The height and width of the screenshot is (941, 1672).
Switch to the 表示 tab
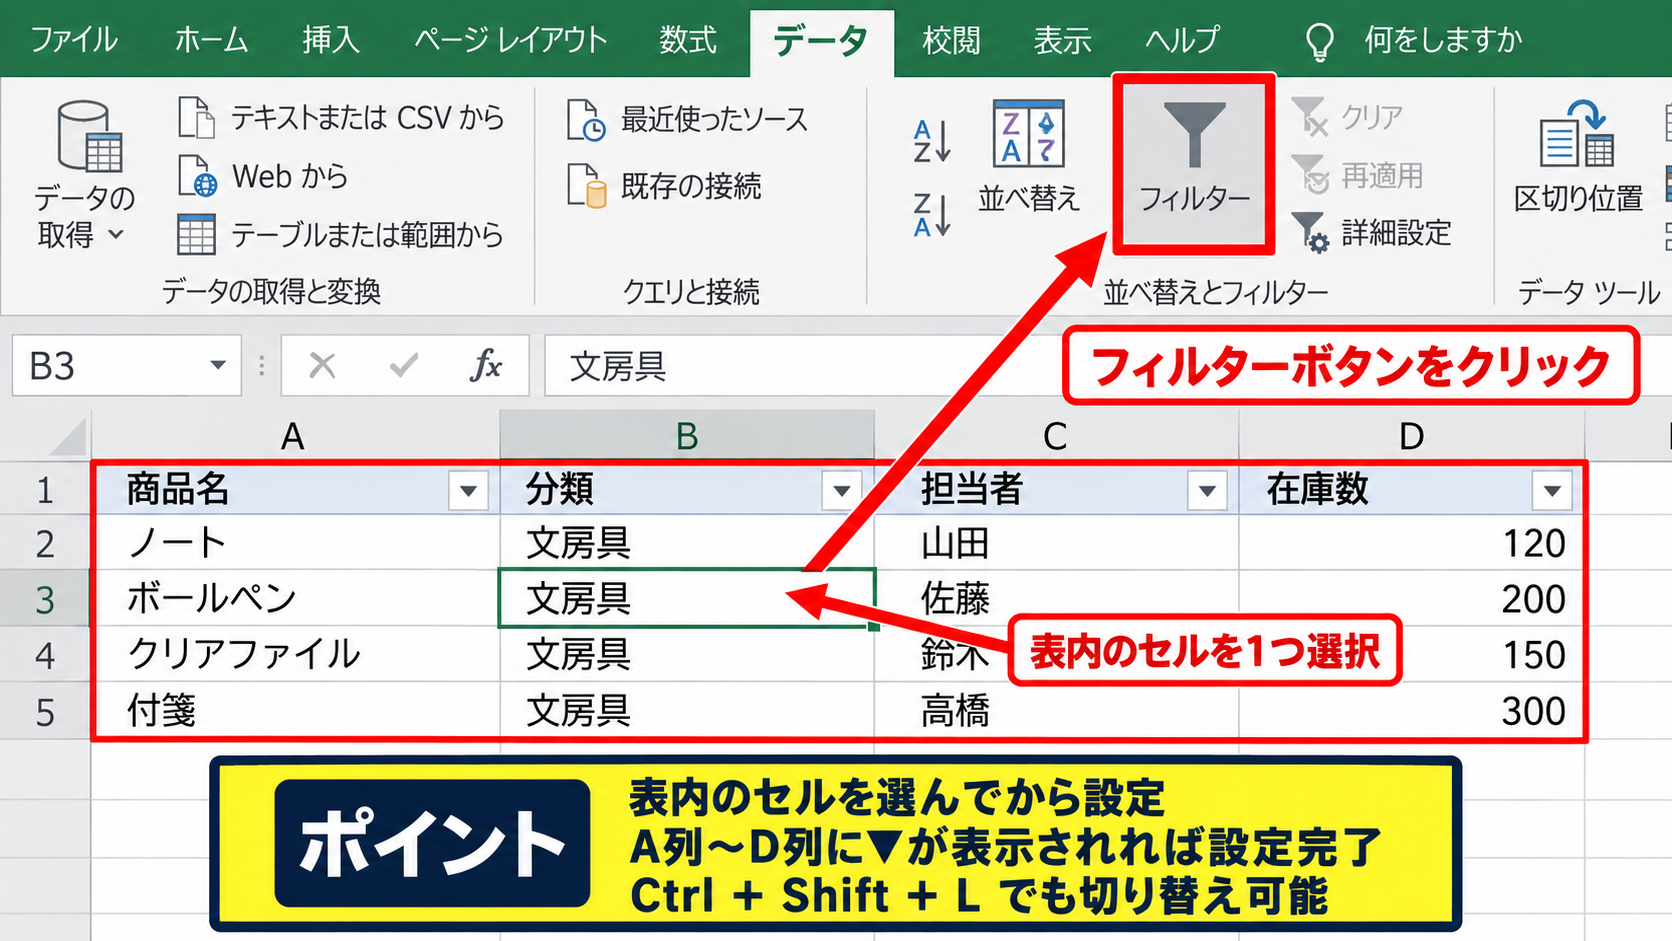(1062, 40)
